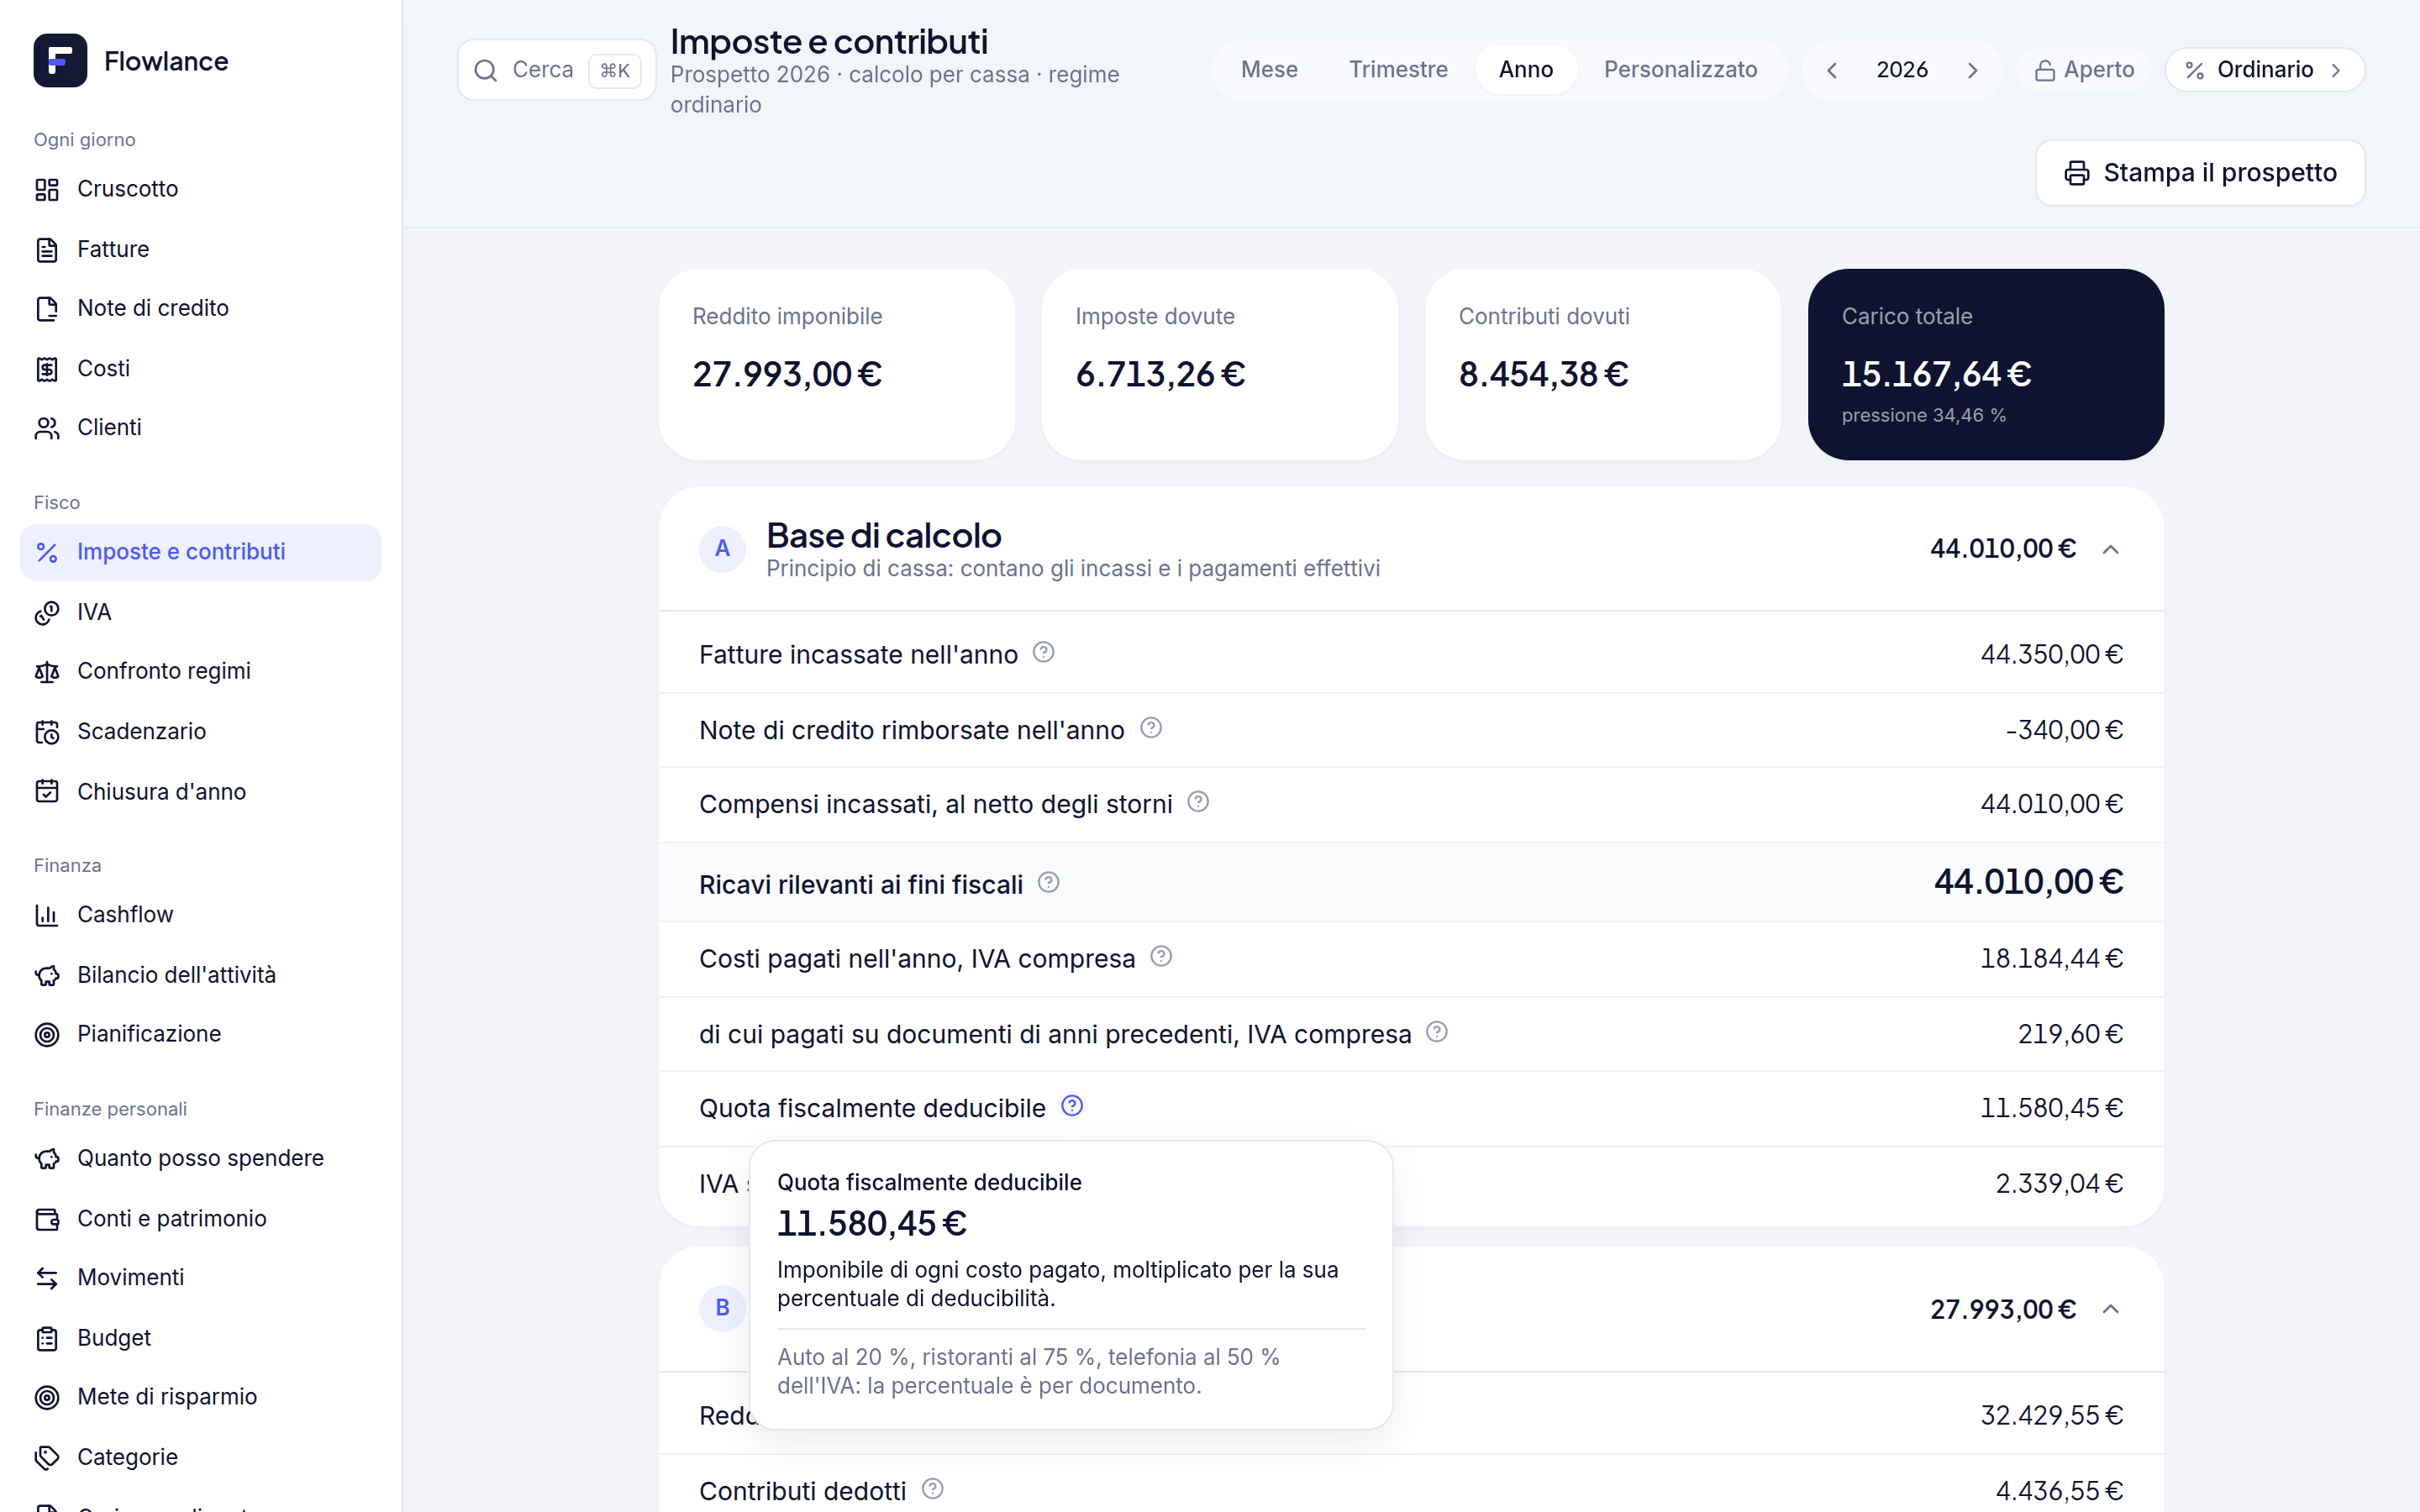Choose Personalizzato period tab

coord(1680,70)
